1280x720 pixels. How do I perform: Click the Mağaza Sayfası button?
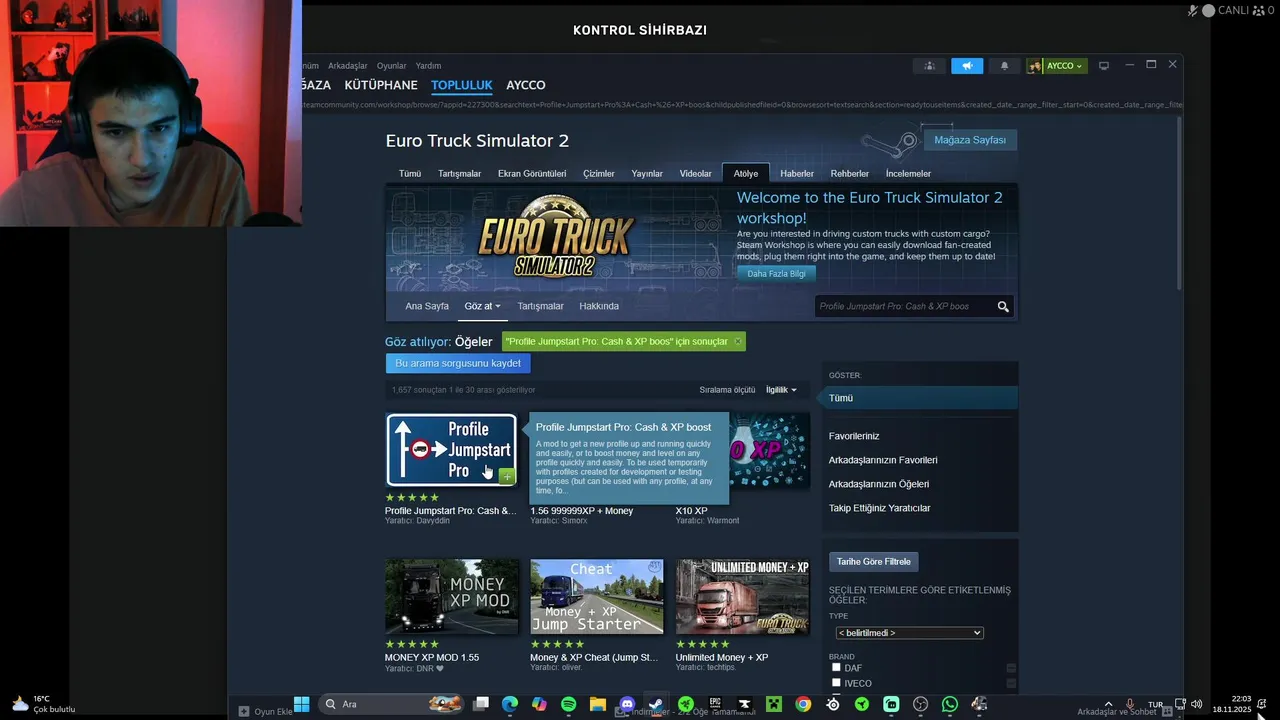[970, 140]
